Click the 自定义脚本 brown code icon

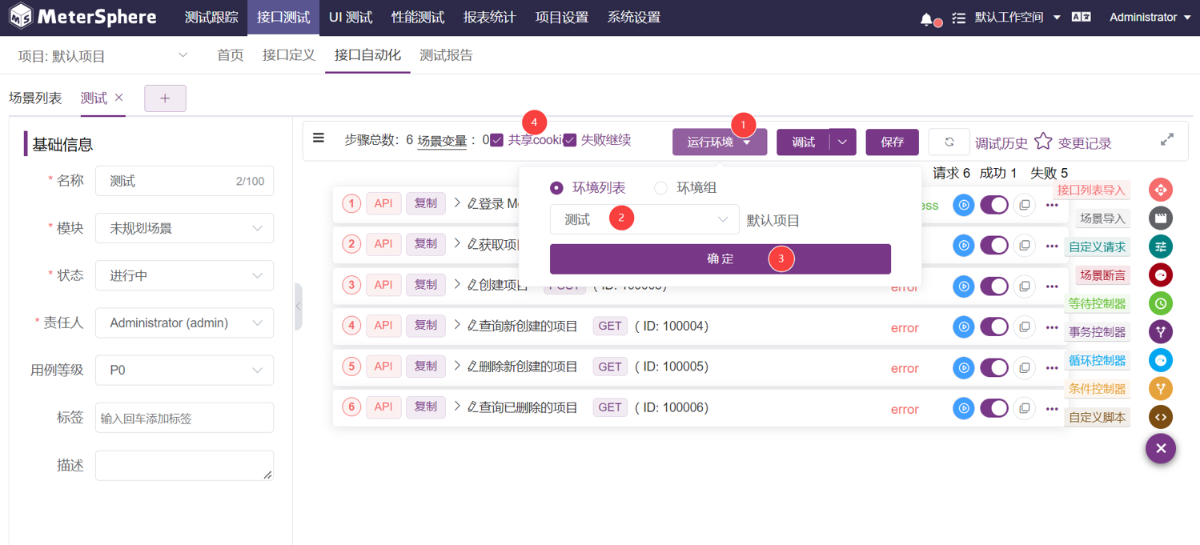pos(1160,417)
